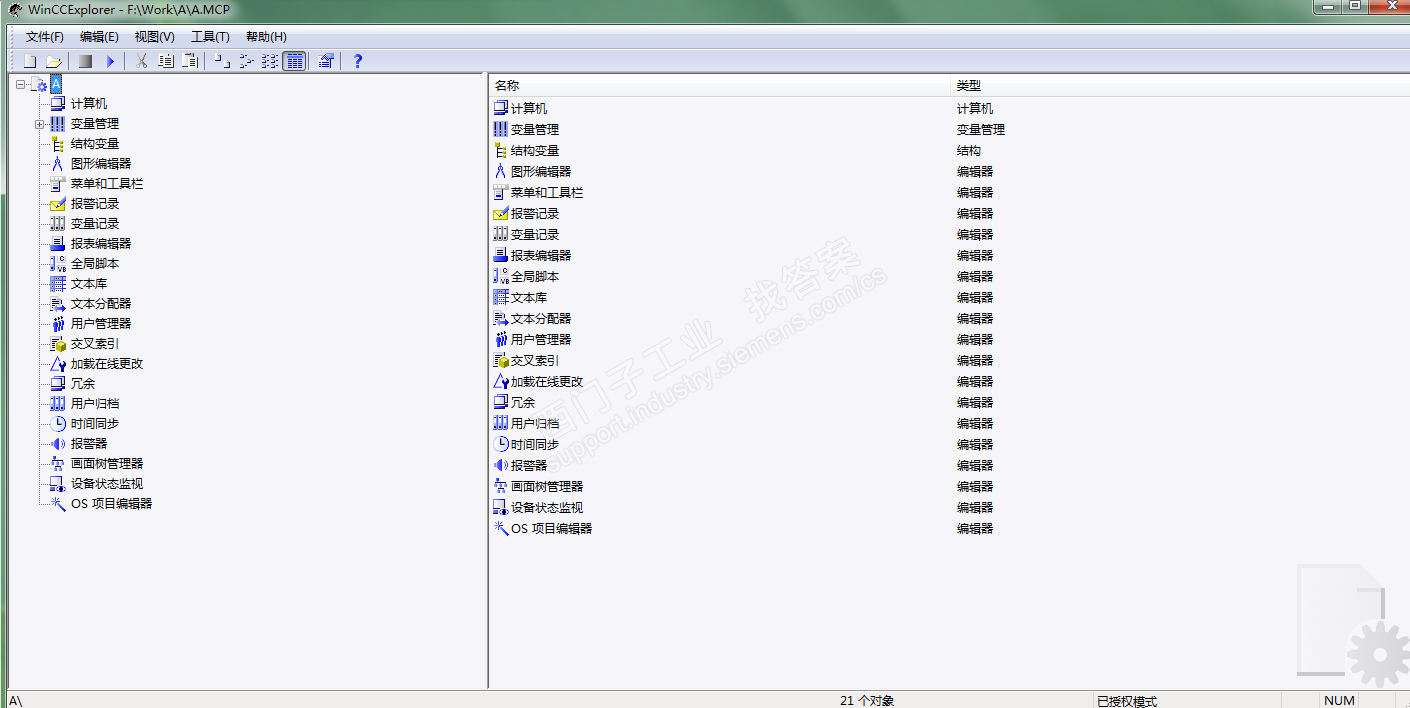Select 变量记录 row in the details list

[x=949, y=234]
